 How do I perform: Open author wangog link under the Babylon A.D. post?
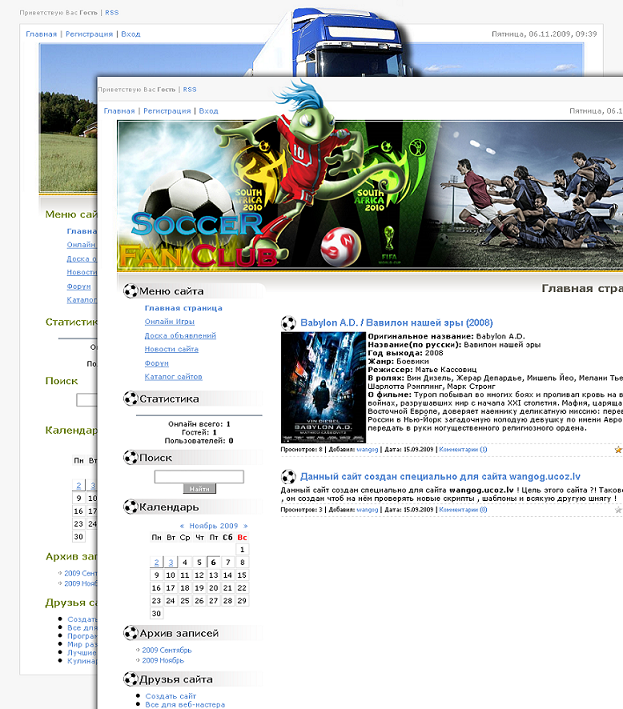[367, 449]
